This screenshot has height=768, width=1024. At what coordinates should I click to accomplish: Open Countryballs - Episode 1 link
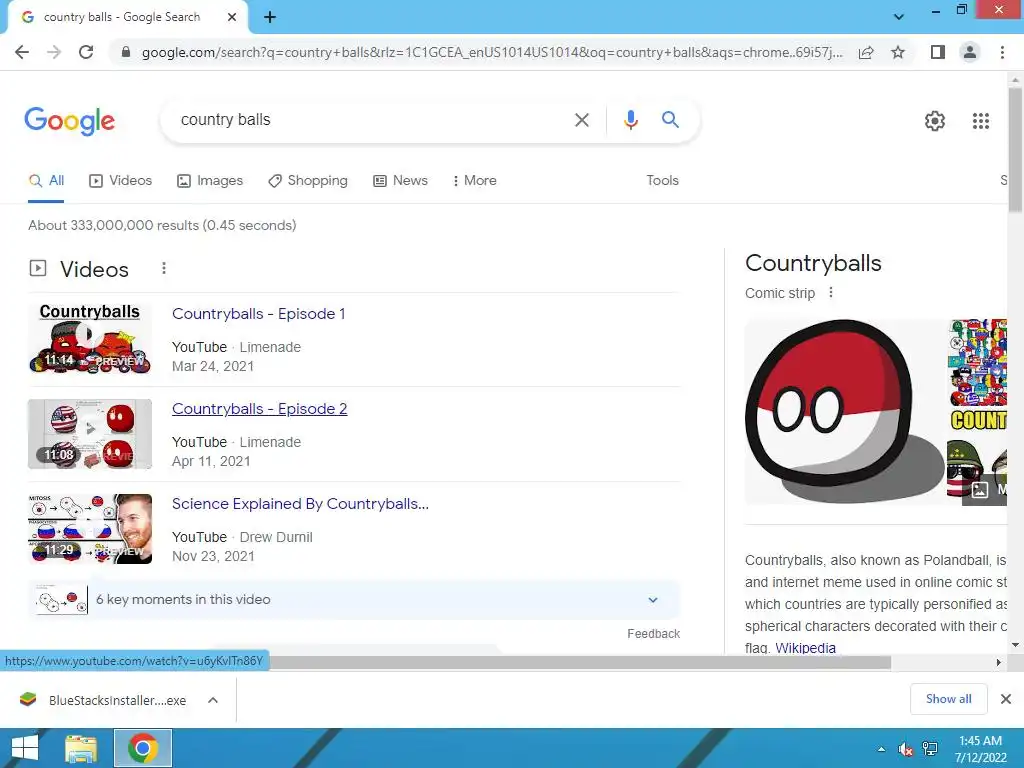[259, 314]
